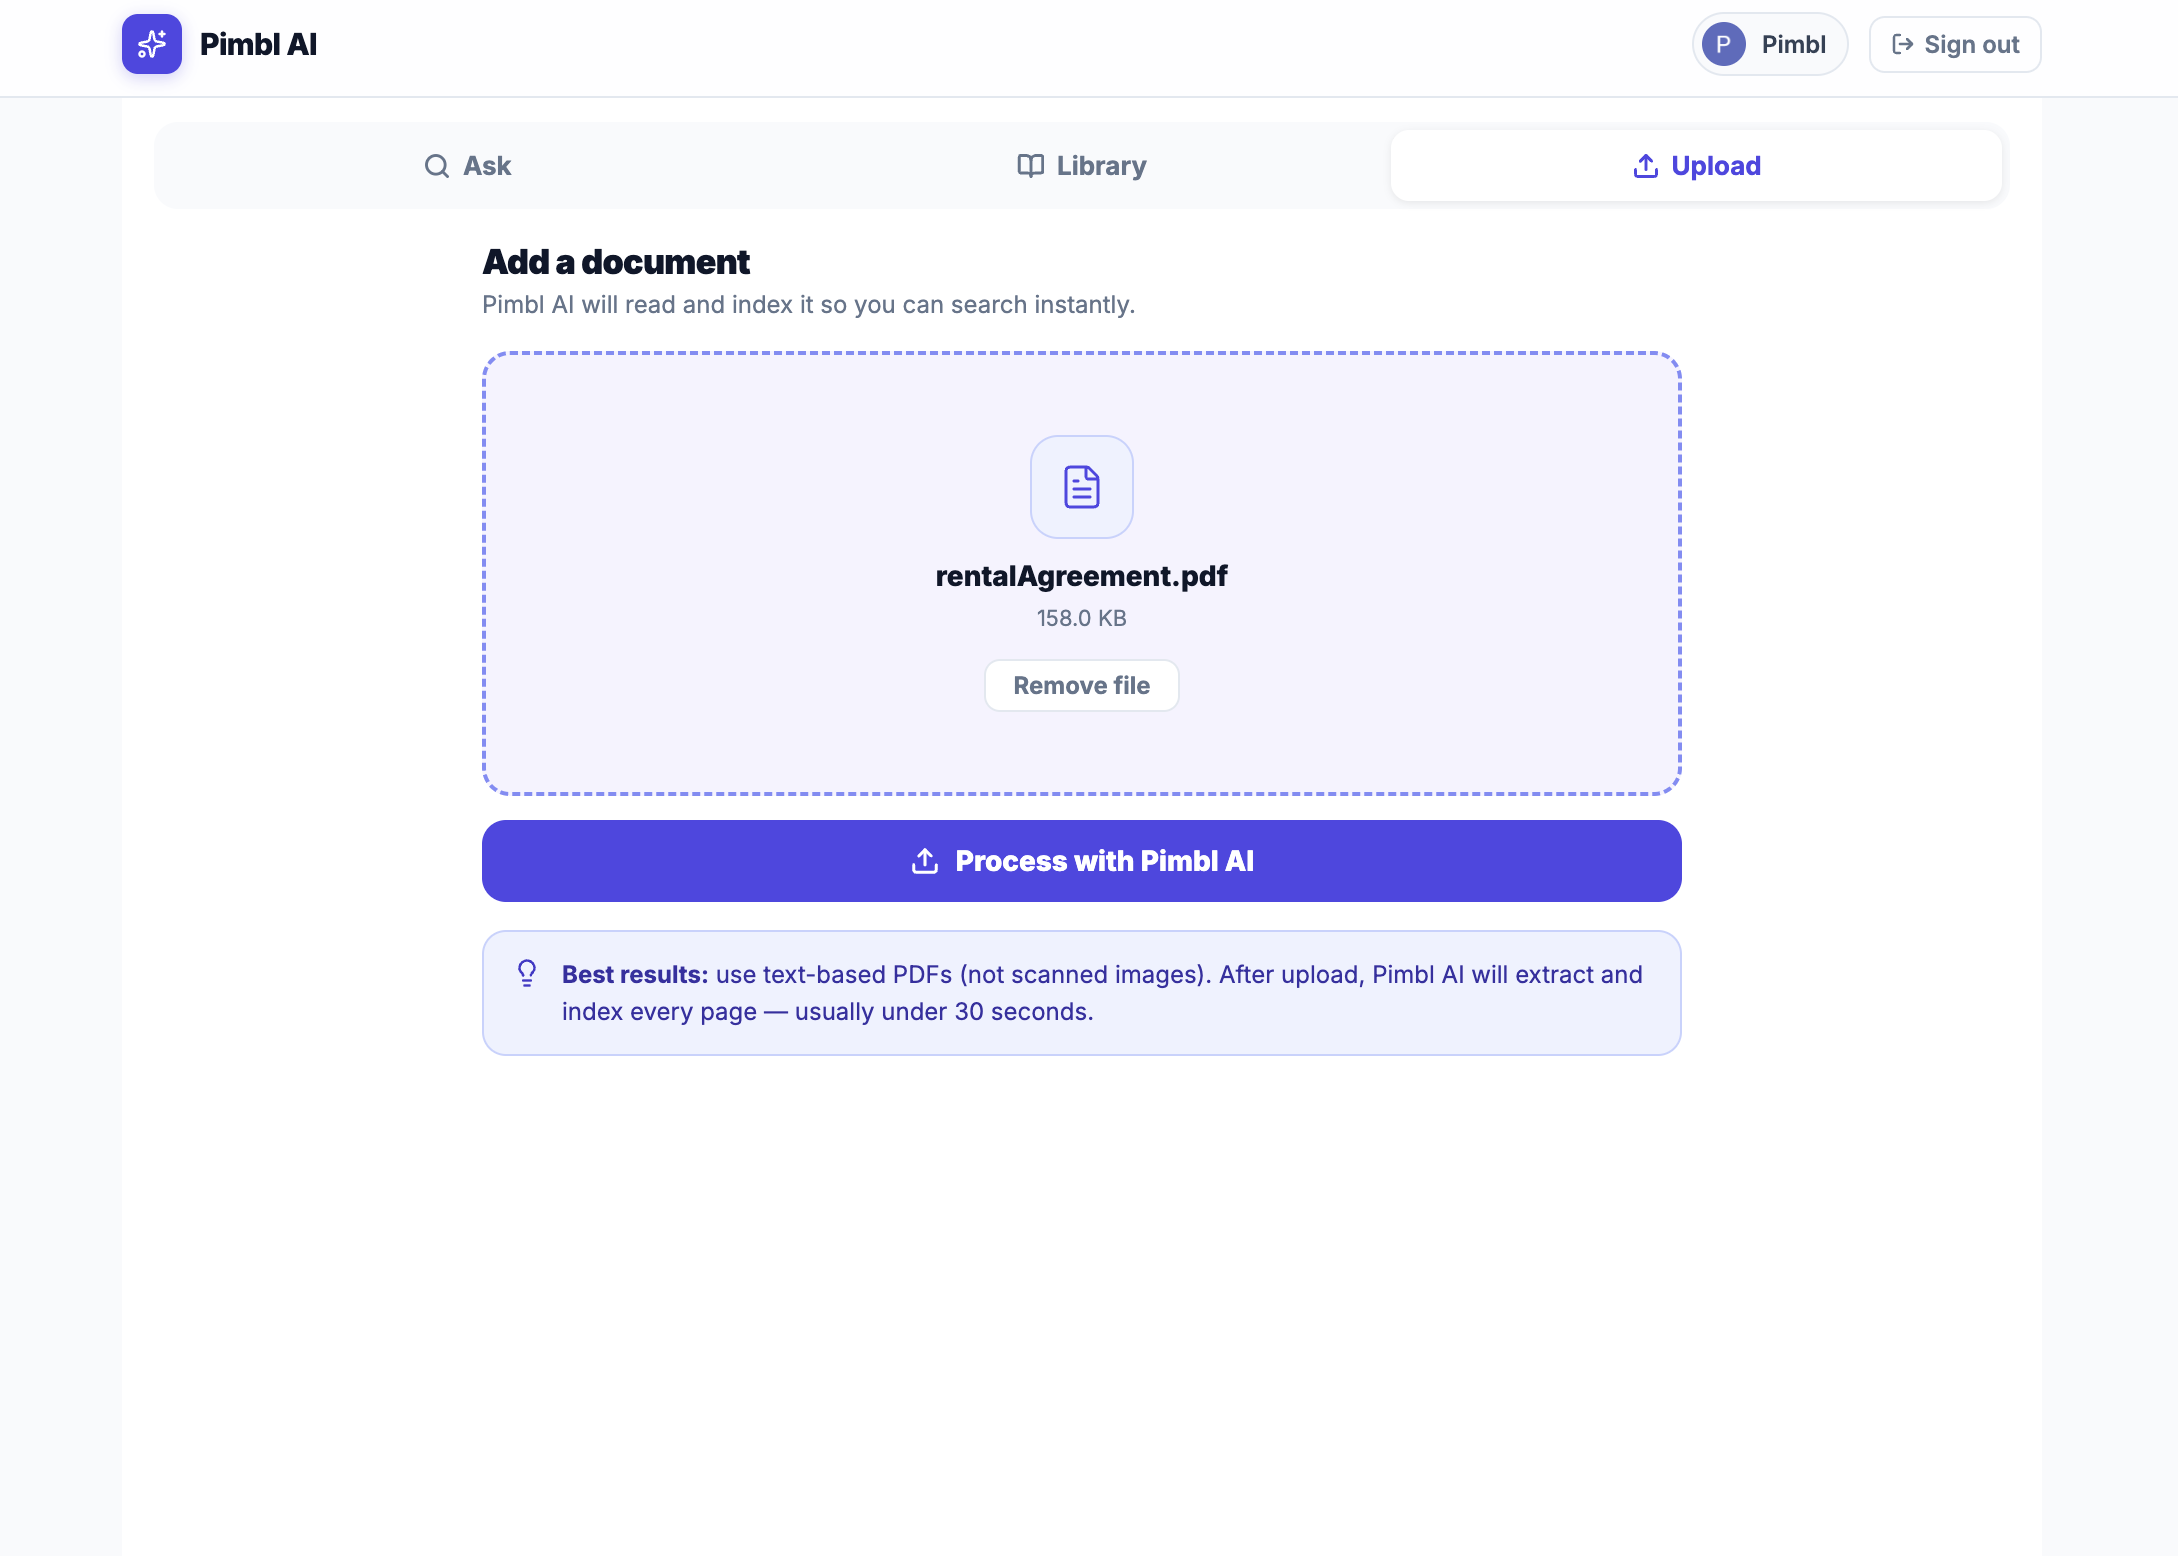The image size is (2178, 1556).
Task: Click Remove file to clear the upload
Action: [1081, 685]
